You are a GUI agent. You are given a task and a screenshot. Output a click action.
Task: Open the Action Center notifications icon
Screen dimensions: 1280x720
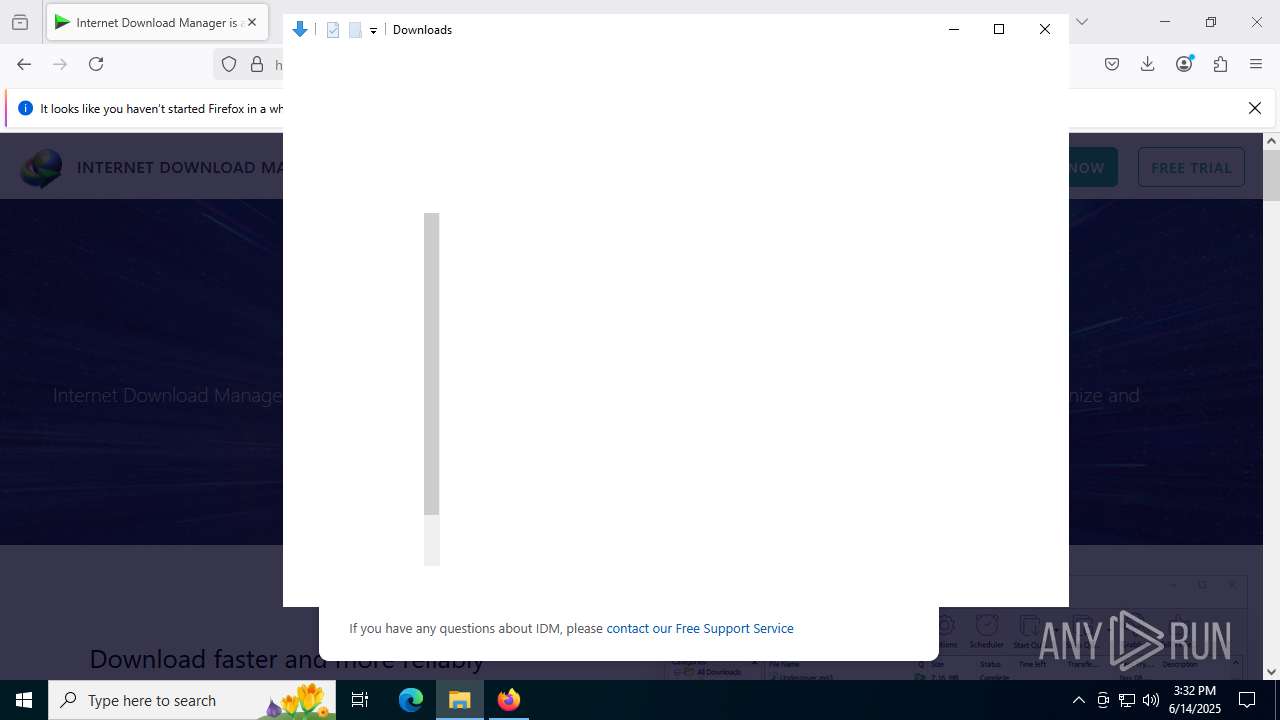click(x=1247, y=700)
